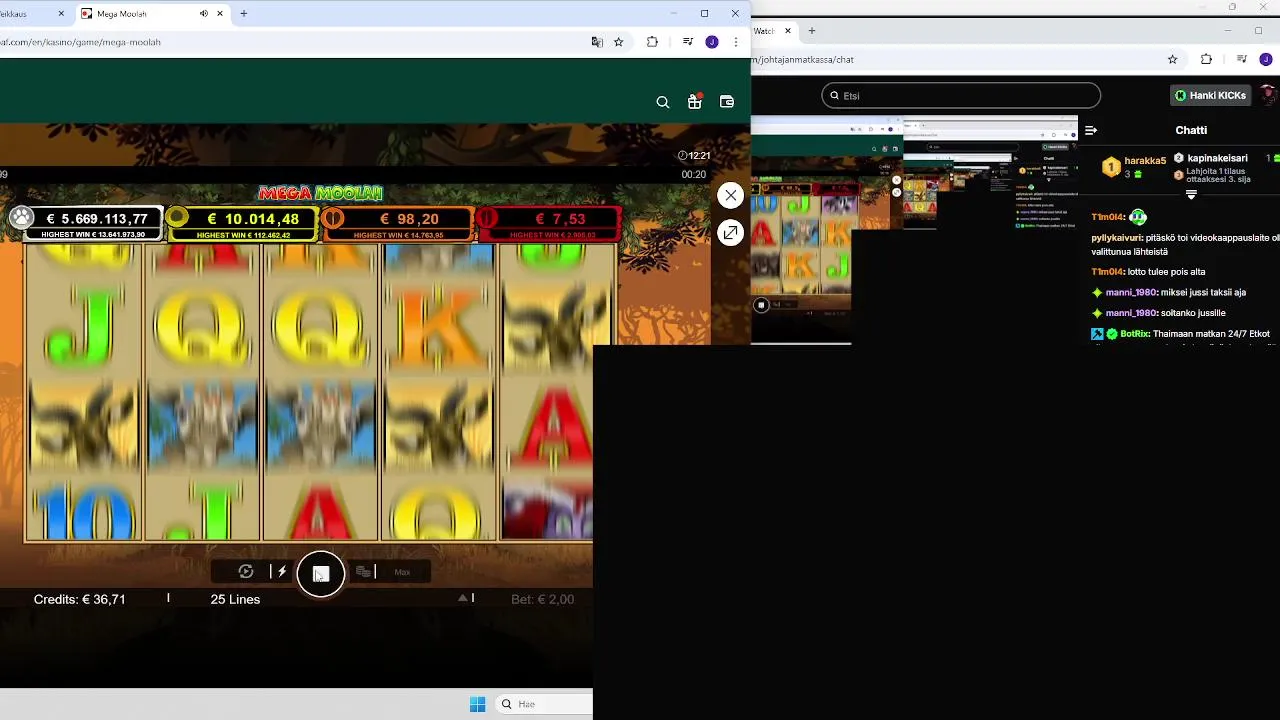Image resolution: width=1280 pixels, height=720 pixels.
Task: Open the Chrome three-dot menu in the casino window
Action: click(736, 42)
